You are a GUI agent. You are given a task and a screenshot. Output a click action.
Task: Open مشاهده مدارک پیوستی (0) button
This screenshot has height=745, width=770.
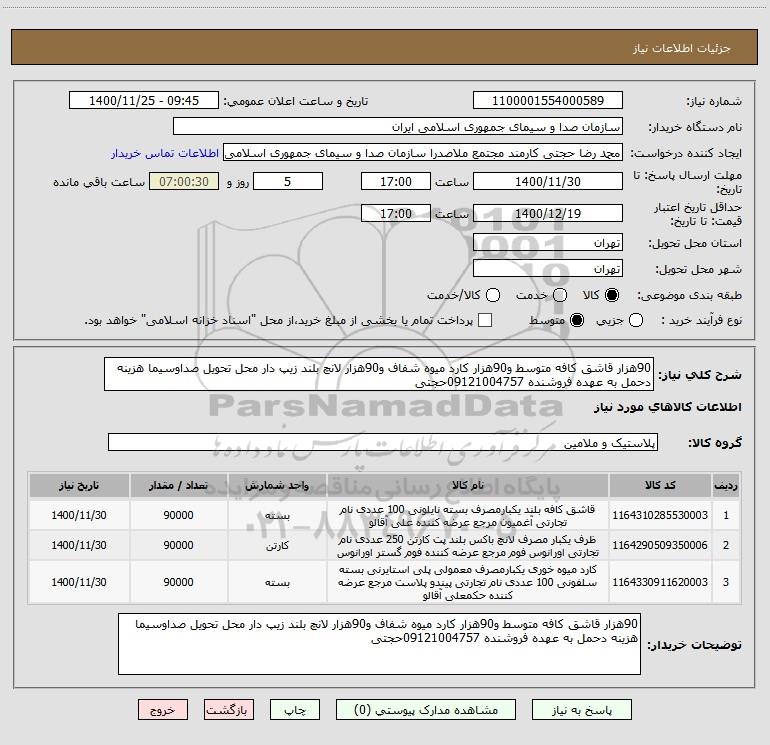[426, 710]
